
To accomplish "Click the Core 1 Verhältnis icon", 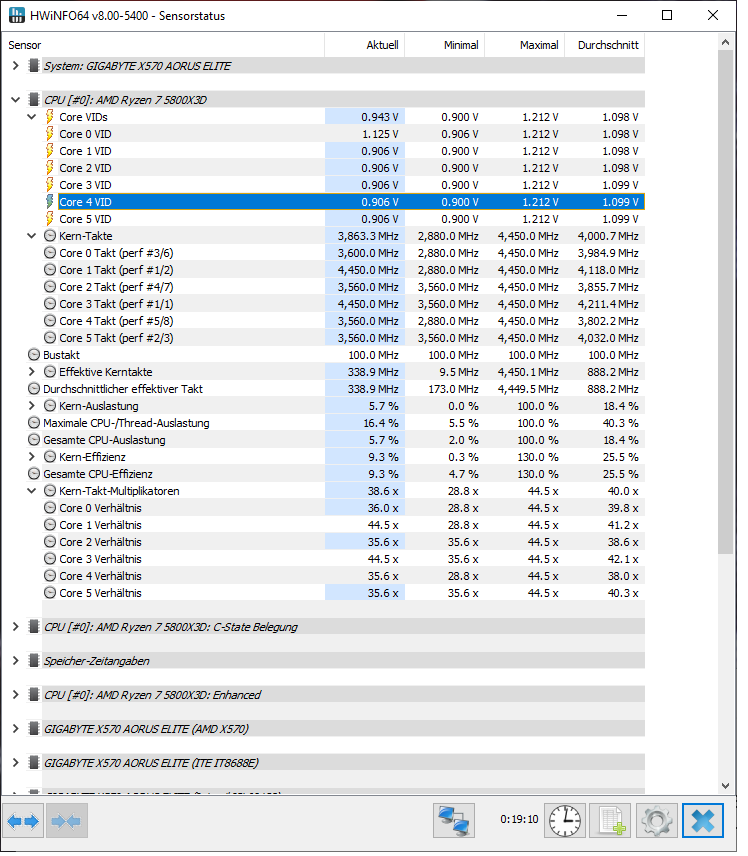I will (x=50, y=526).
